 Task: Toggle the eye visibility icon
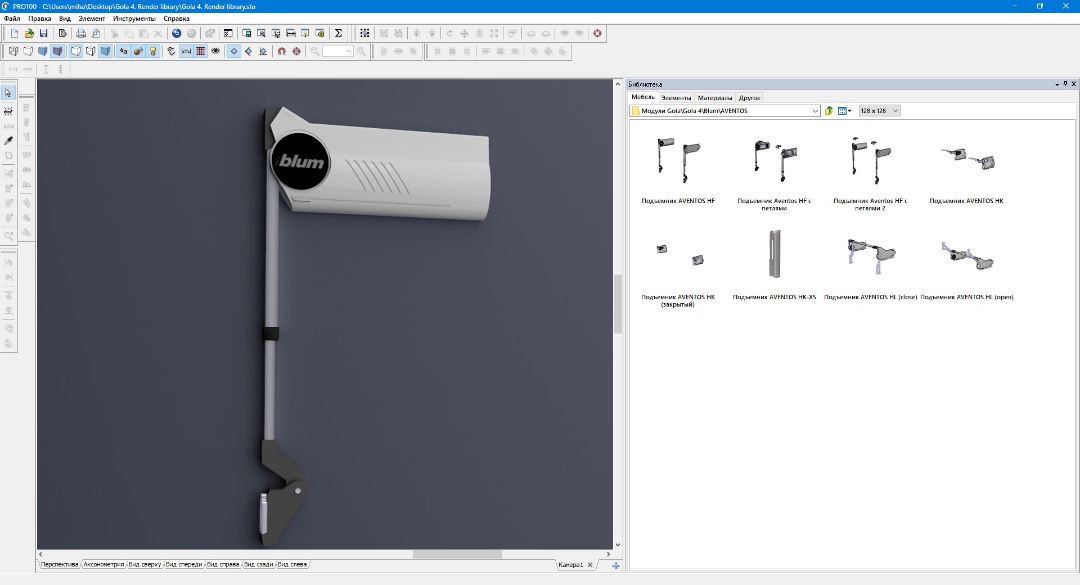point(216,51)
